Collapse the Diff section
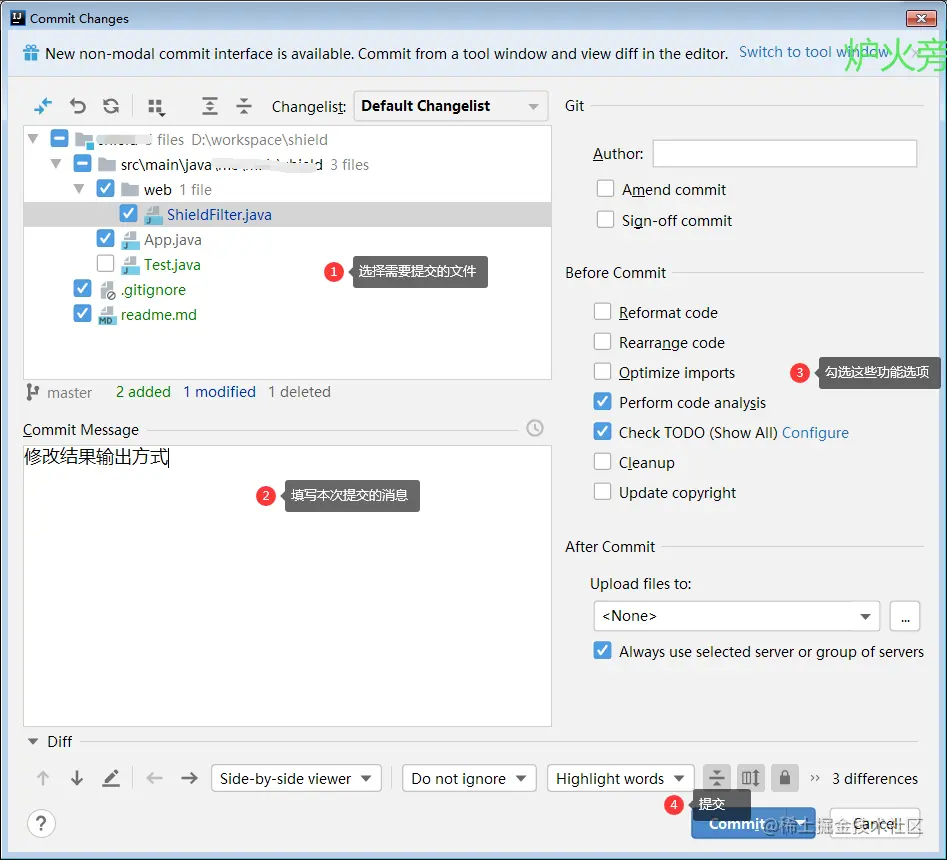The image size is (947, 860). pos(33,741)
